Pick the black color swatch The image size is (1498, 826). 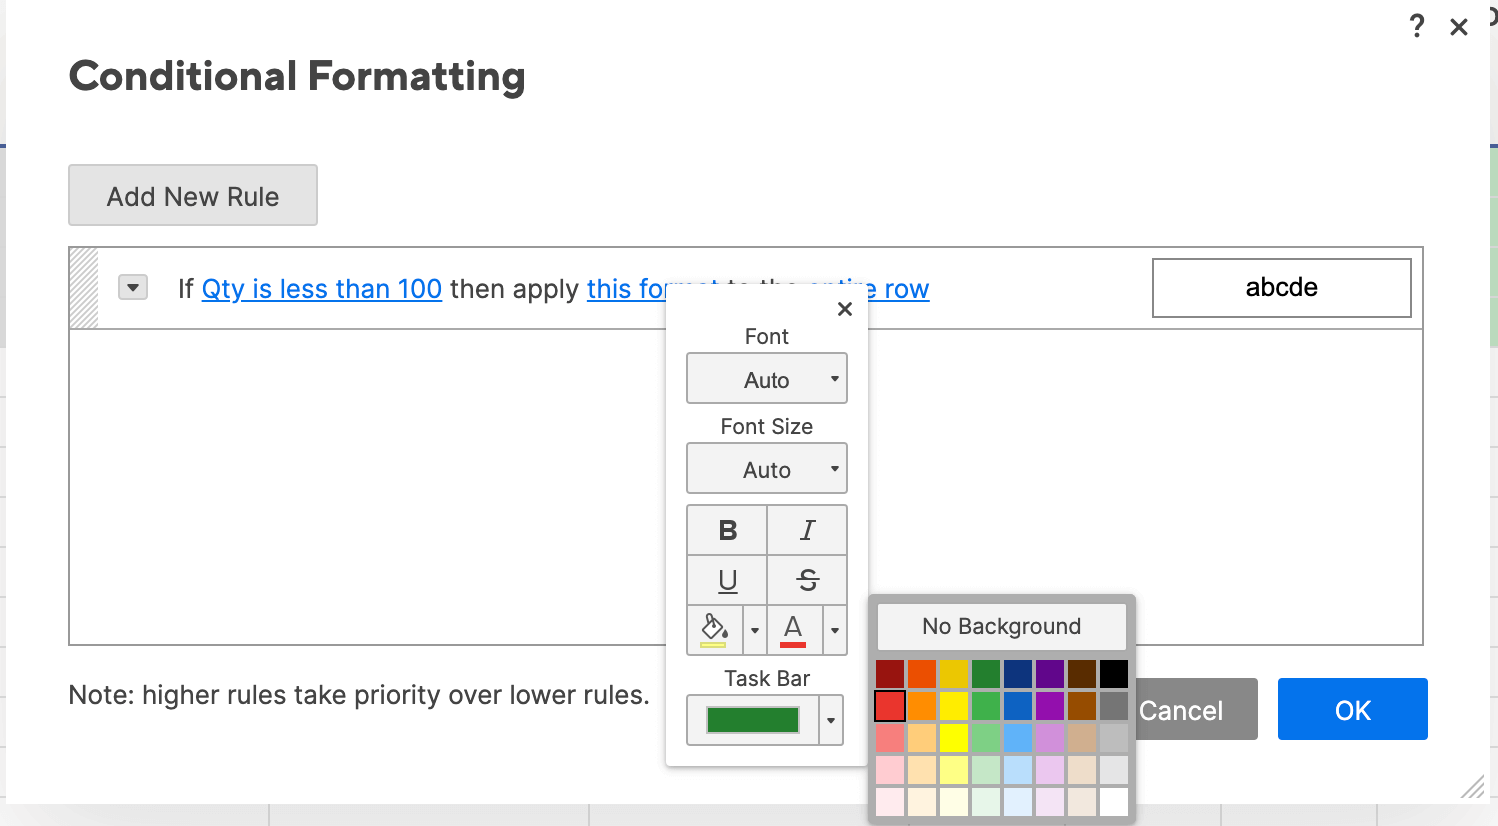pyautogui.click(x=1114, y=673)
